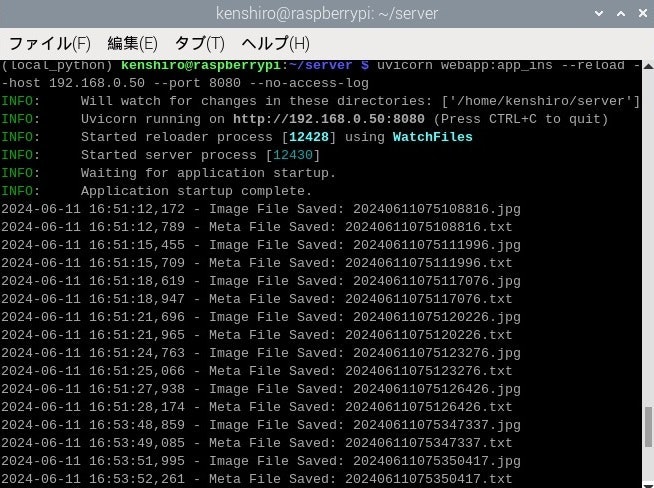This screenshot has width=654, height=488.
Task: Click window title kenshiro@raspberrypi: ~/server
Action: (x=327, y=14)
